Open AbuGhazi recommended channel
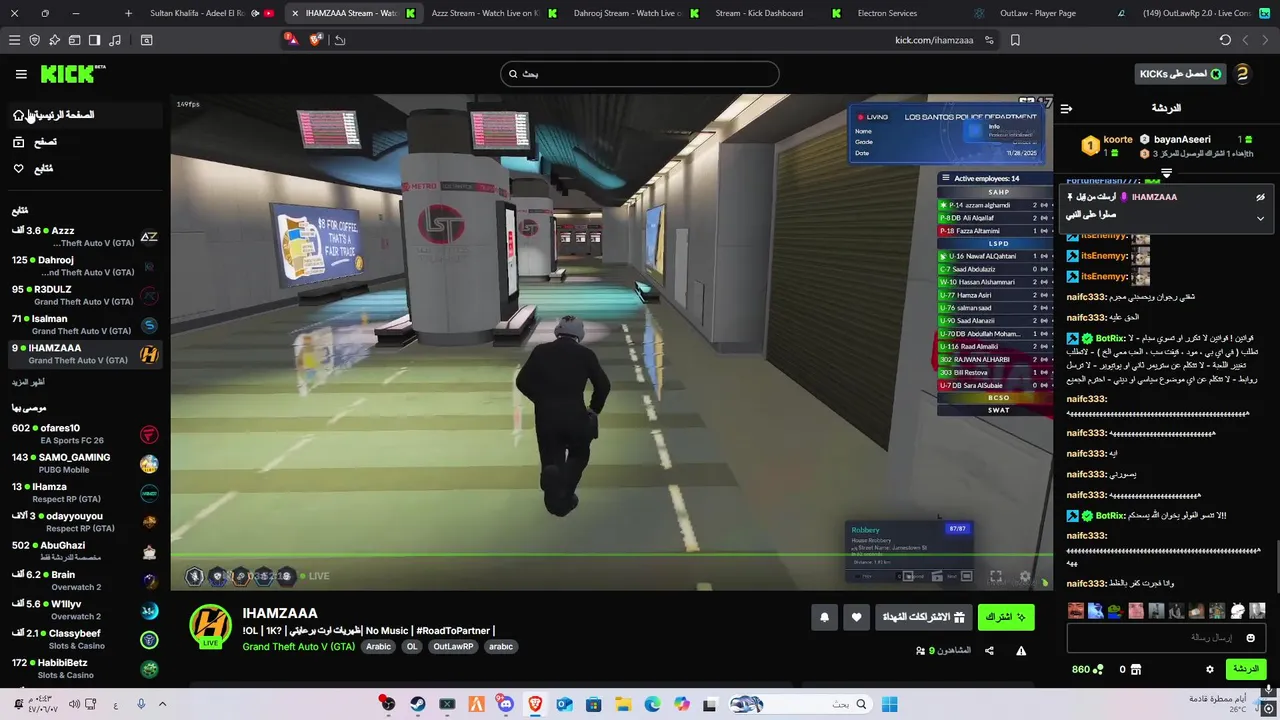The width and height of the screenshot is (1280, 720). (x=84, y=551)
